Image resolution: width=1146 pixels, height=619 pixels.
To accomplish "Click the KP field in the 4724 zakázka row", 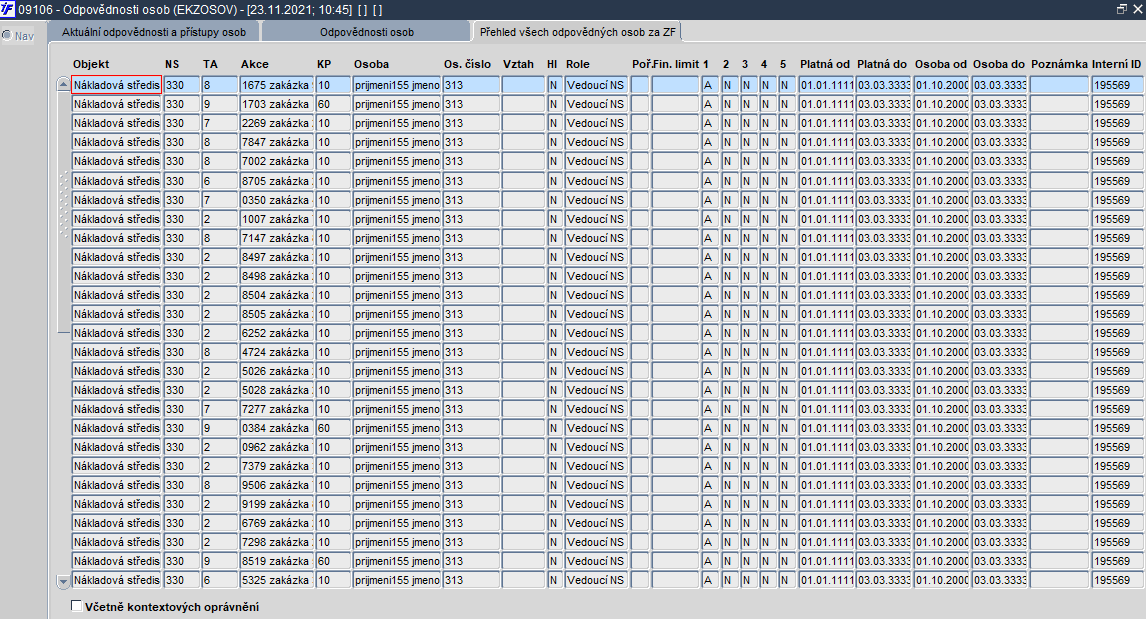I will click(333, 352).
